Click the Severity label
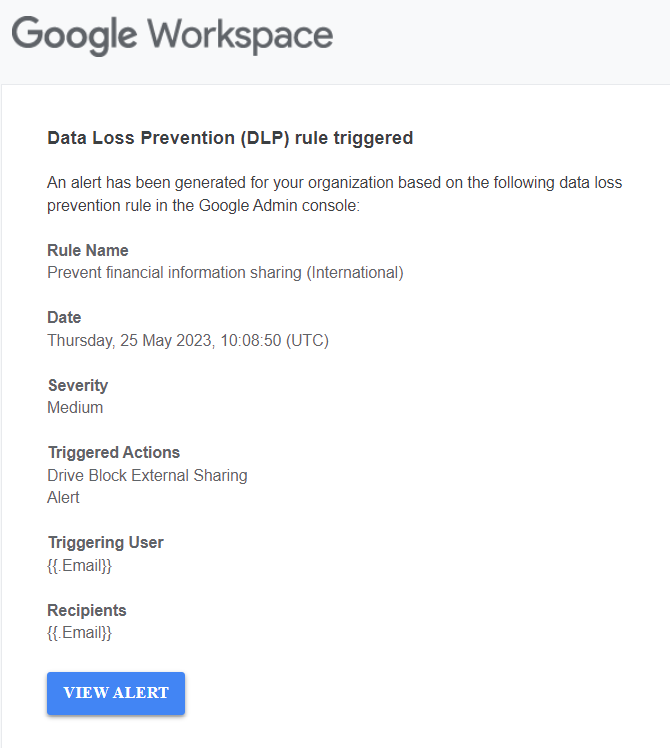Screen dimensions: 670x748 point(78,385)
